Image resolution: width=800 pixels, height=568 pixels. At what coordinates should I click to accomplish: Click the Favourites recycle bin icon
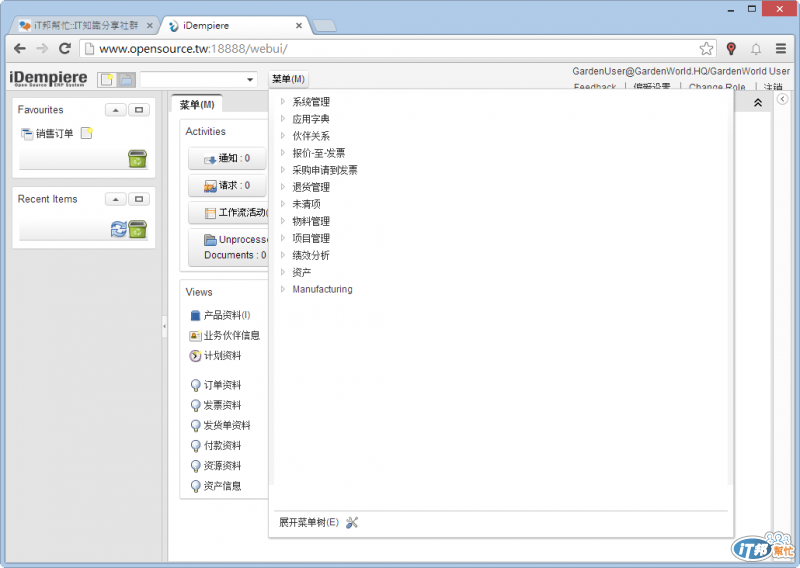pos(137,159)
